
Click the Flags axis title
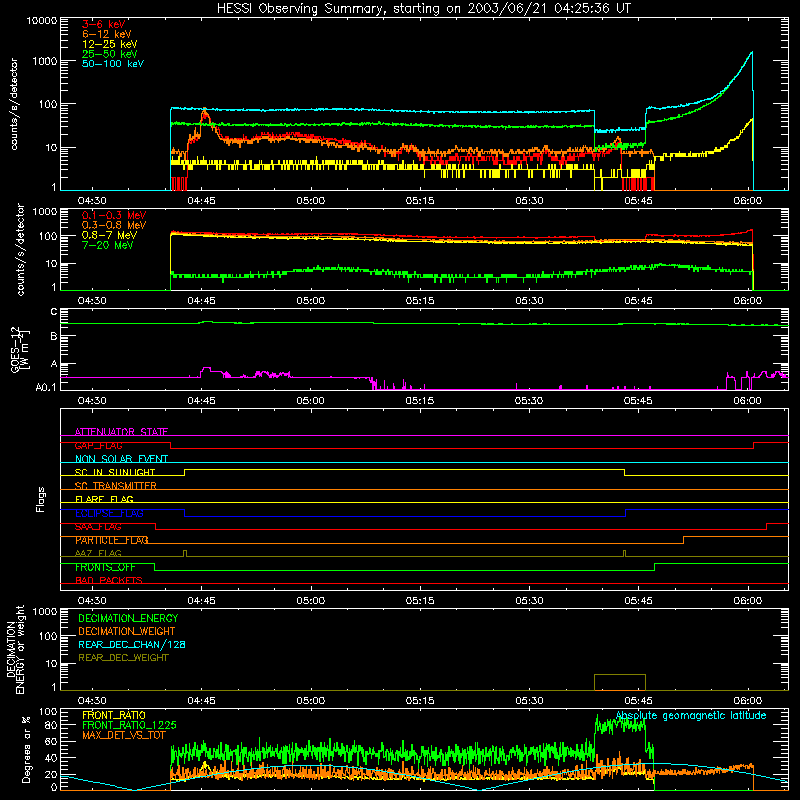pyautogui.click(x=41, y=499)
